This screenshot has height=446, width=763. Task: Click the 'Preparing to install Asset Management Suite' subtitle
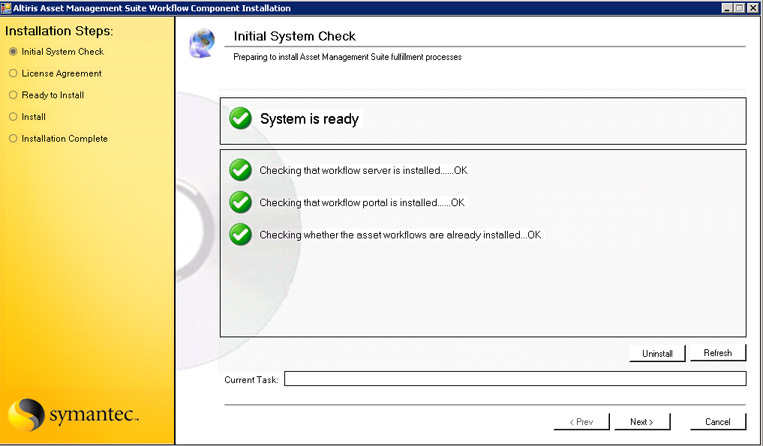(347, 57)
